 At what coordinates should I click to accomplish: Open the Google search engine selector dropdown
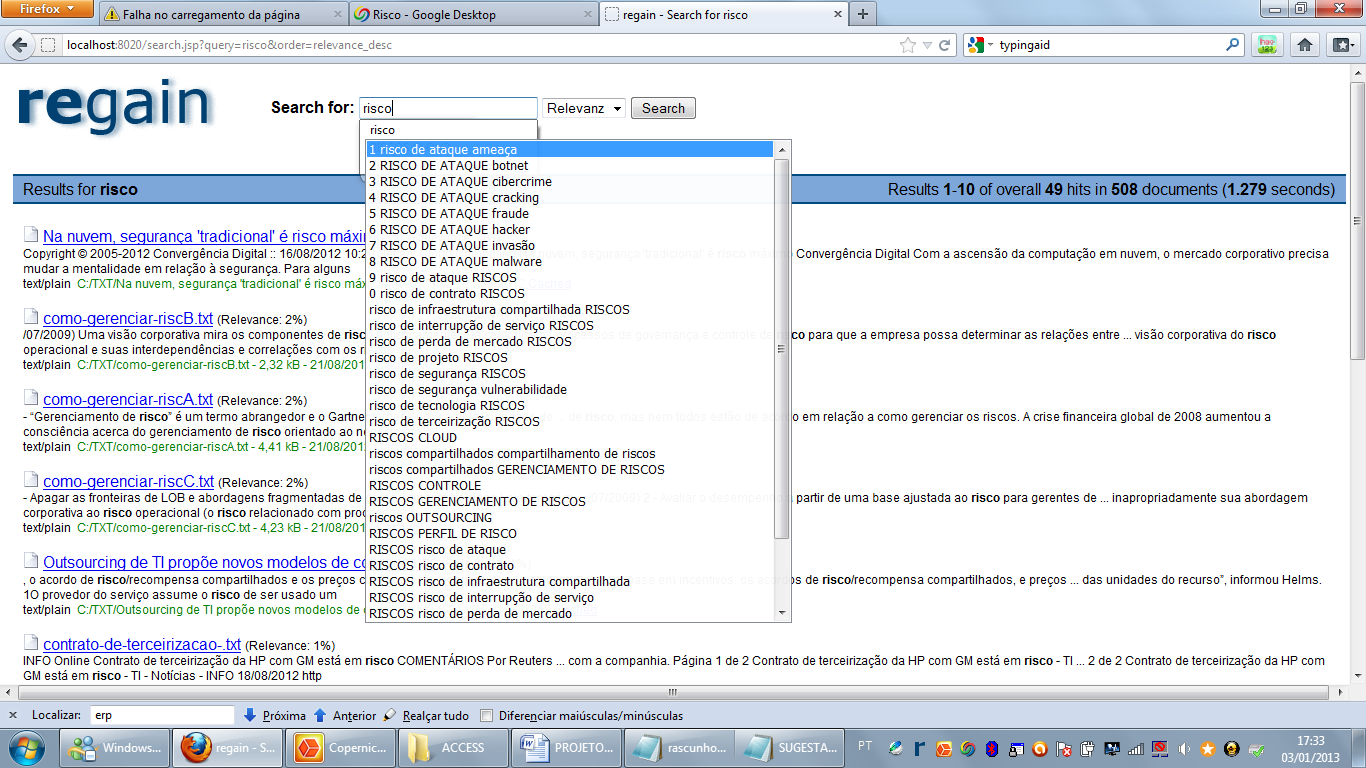[x=982, y=45]
